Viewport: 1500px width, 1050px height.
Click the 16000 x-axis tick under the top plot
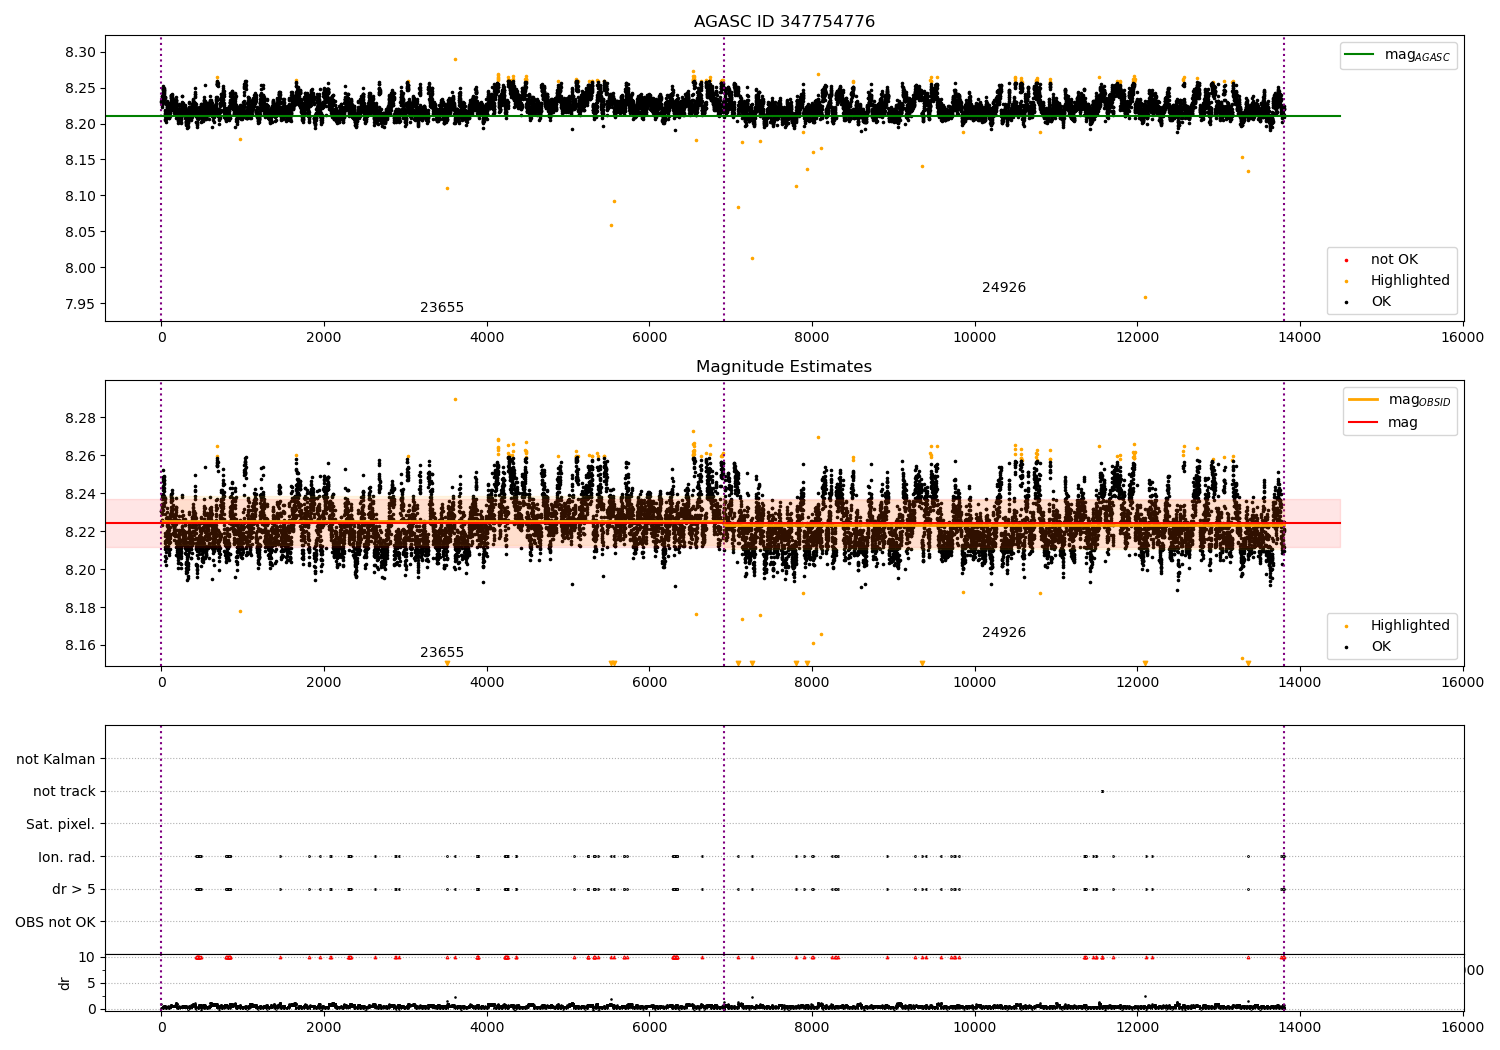[x=1463, y=338]
